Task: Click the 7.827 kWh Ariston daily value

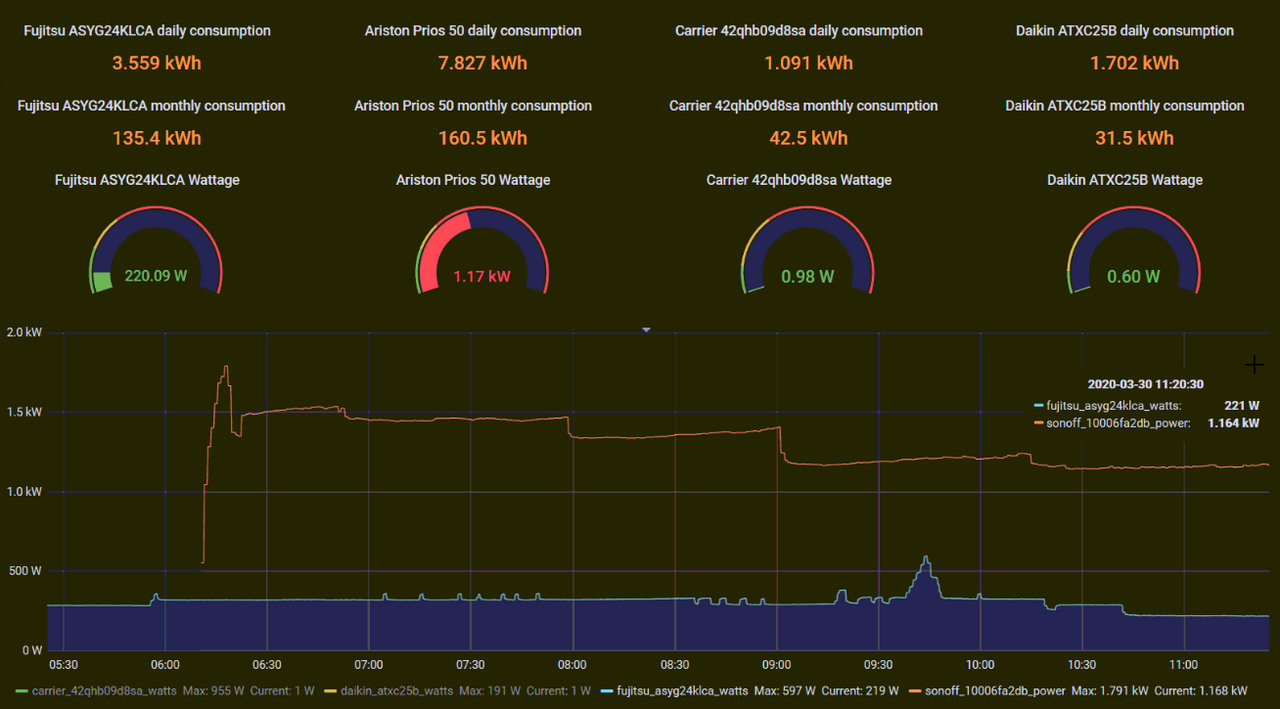Action: [482, 63]
